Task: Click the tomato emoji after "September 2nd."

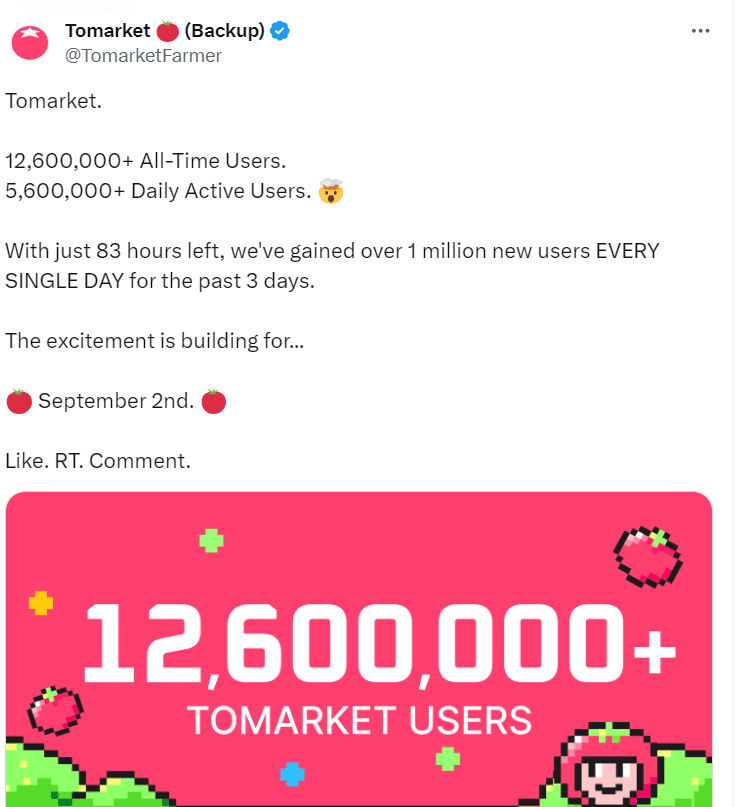Action: click(213, 401)
